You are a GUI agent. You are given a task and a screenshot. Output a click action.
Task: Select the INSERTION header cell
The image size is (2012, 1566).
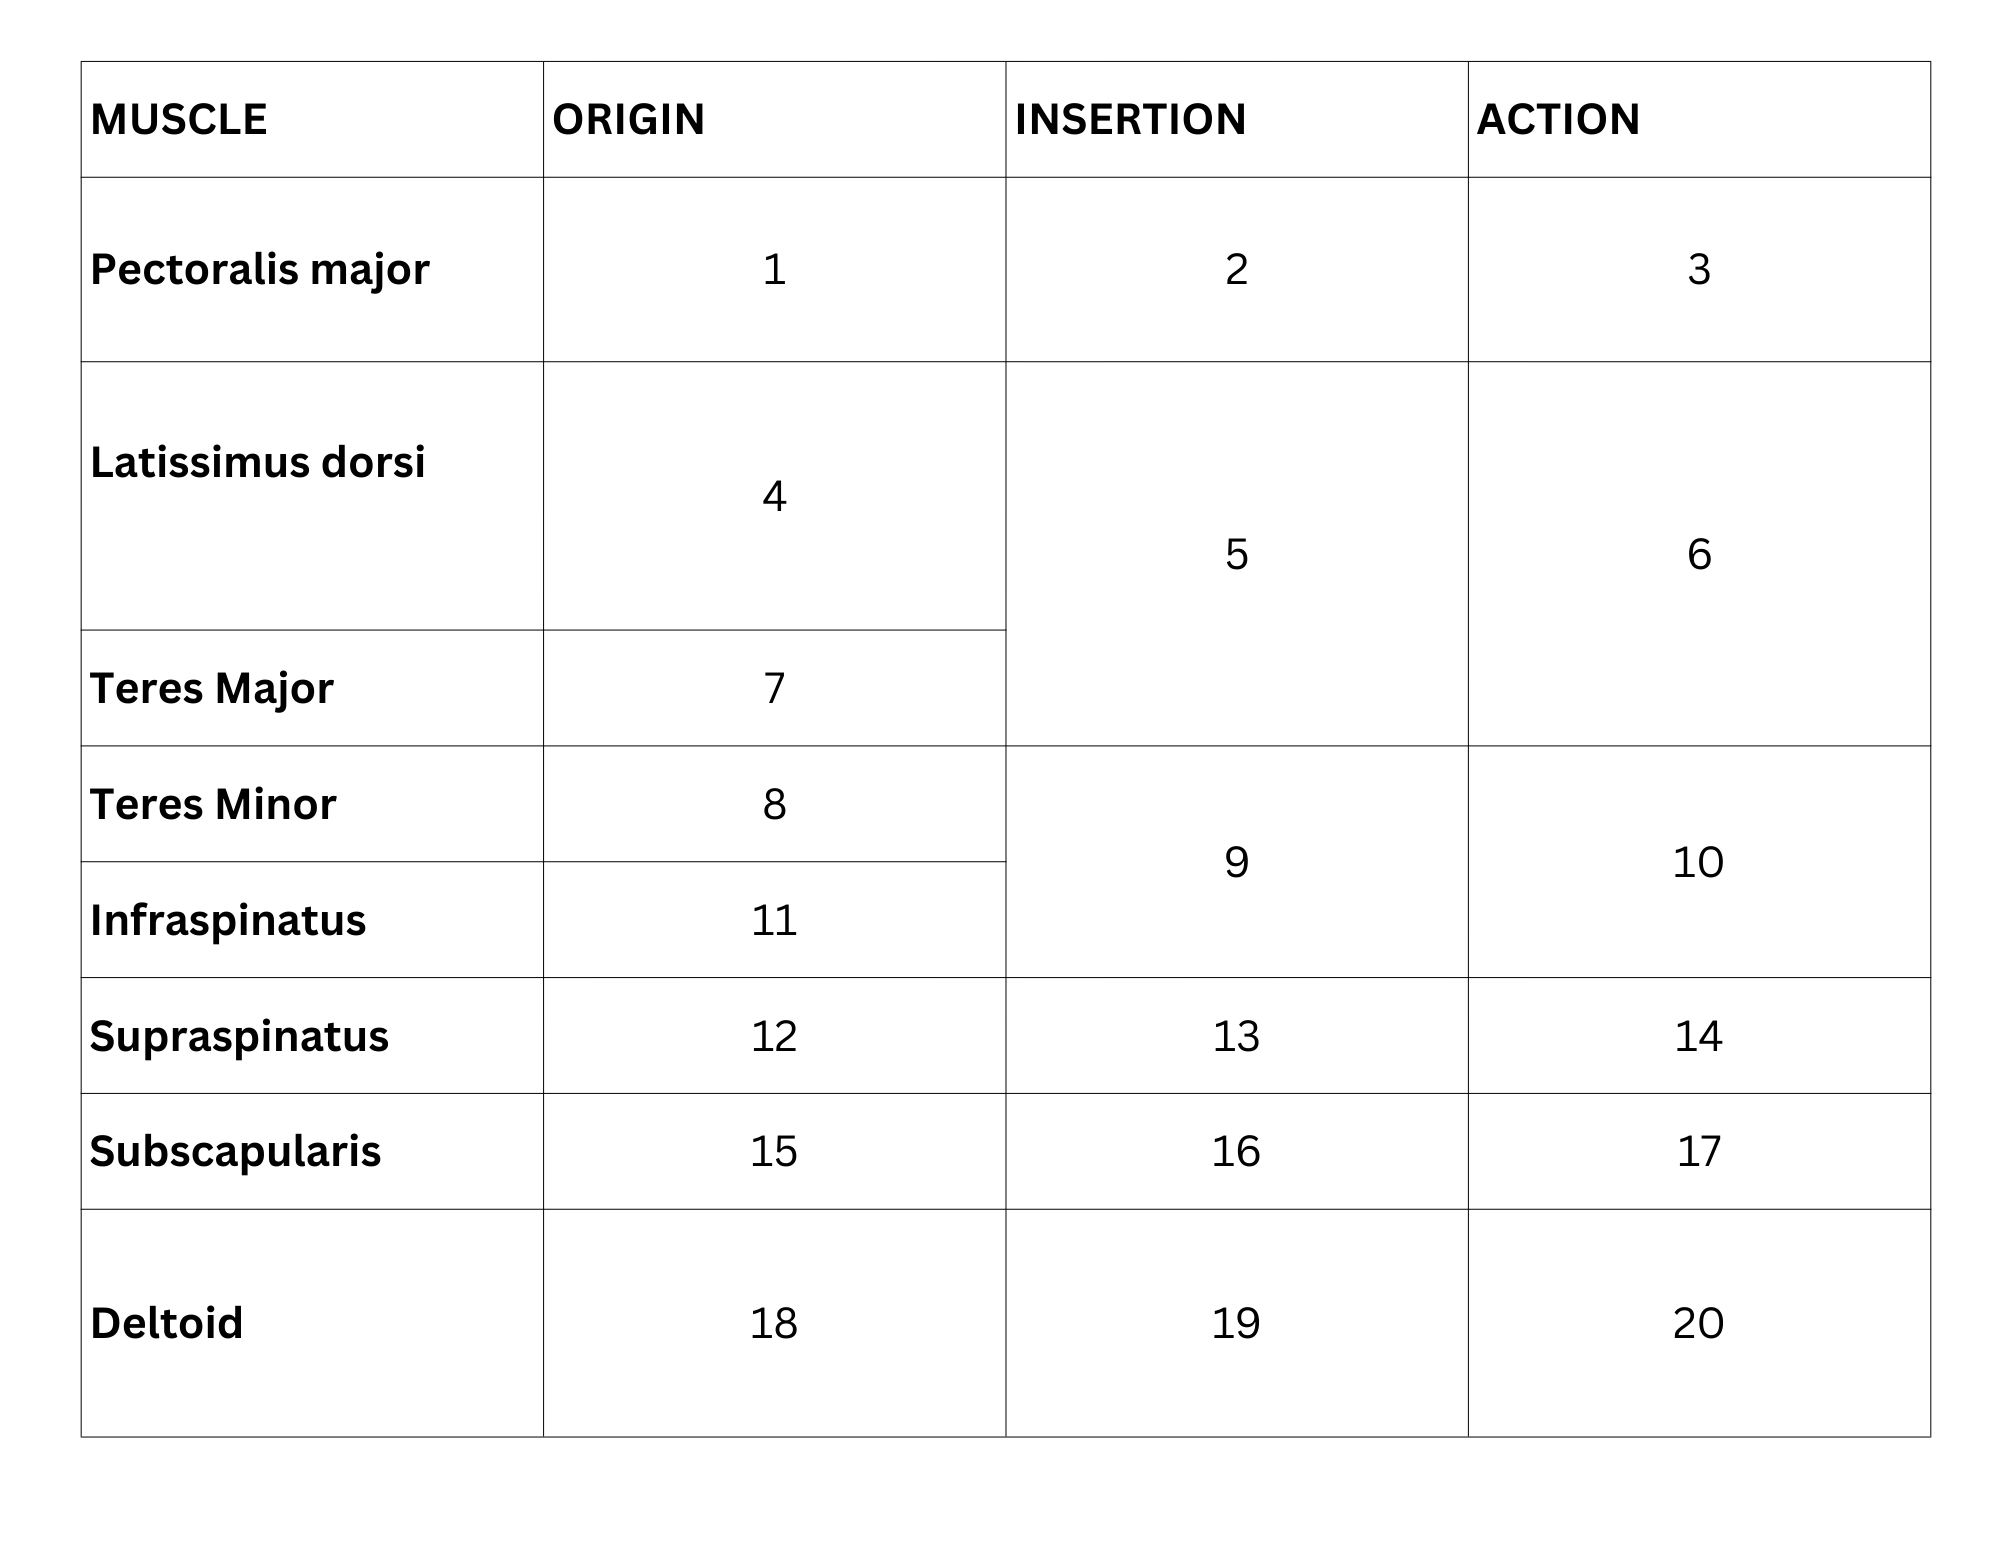point(1130,120)
